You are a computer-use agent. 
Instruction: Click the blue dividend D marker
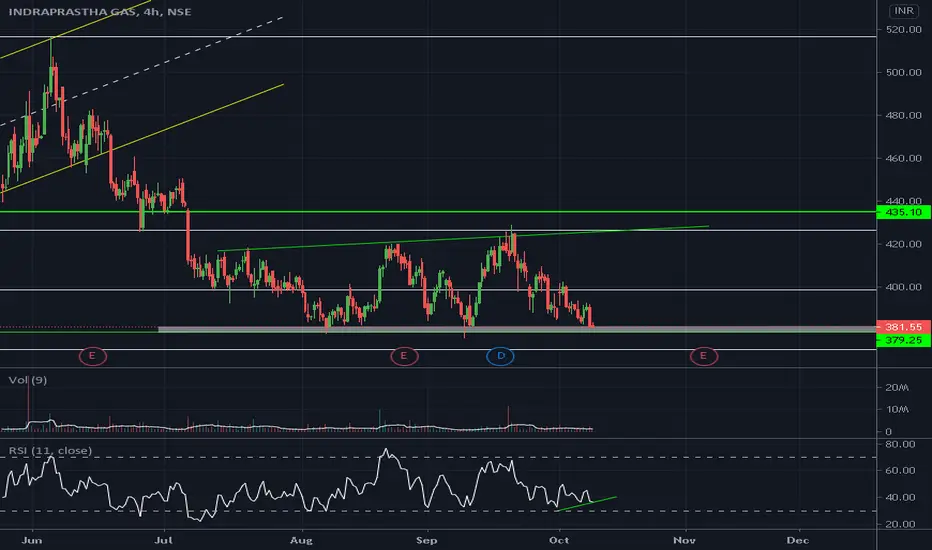(x=500, y=356)
